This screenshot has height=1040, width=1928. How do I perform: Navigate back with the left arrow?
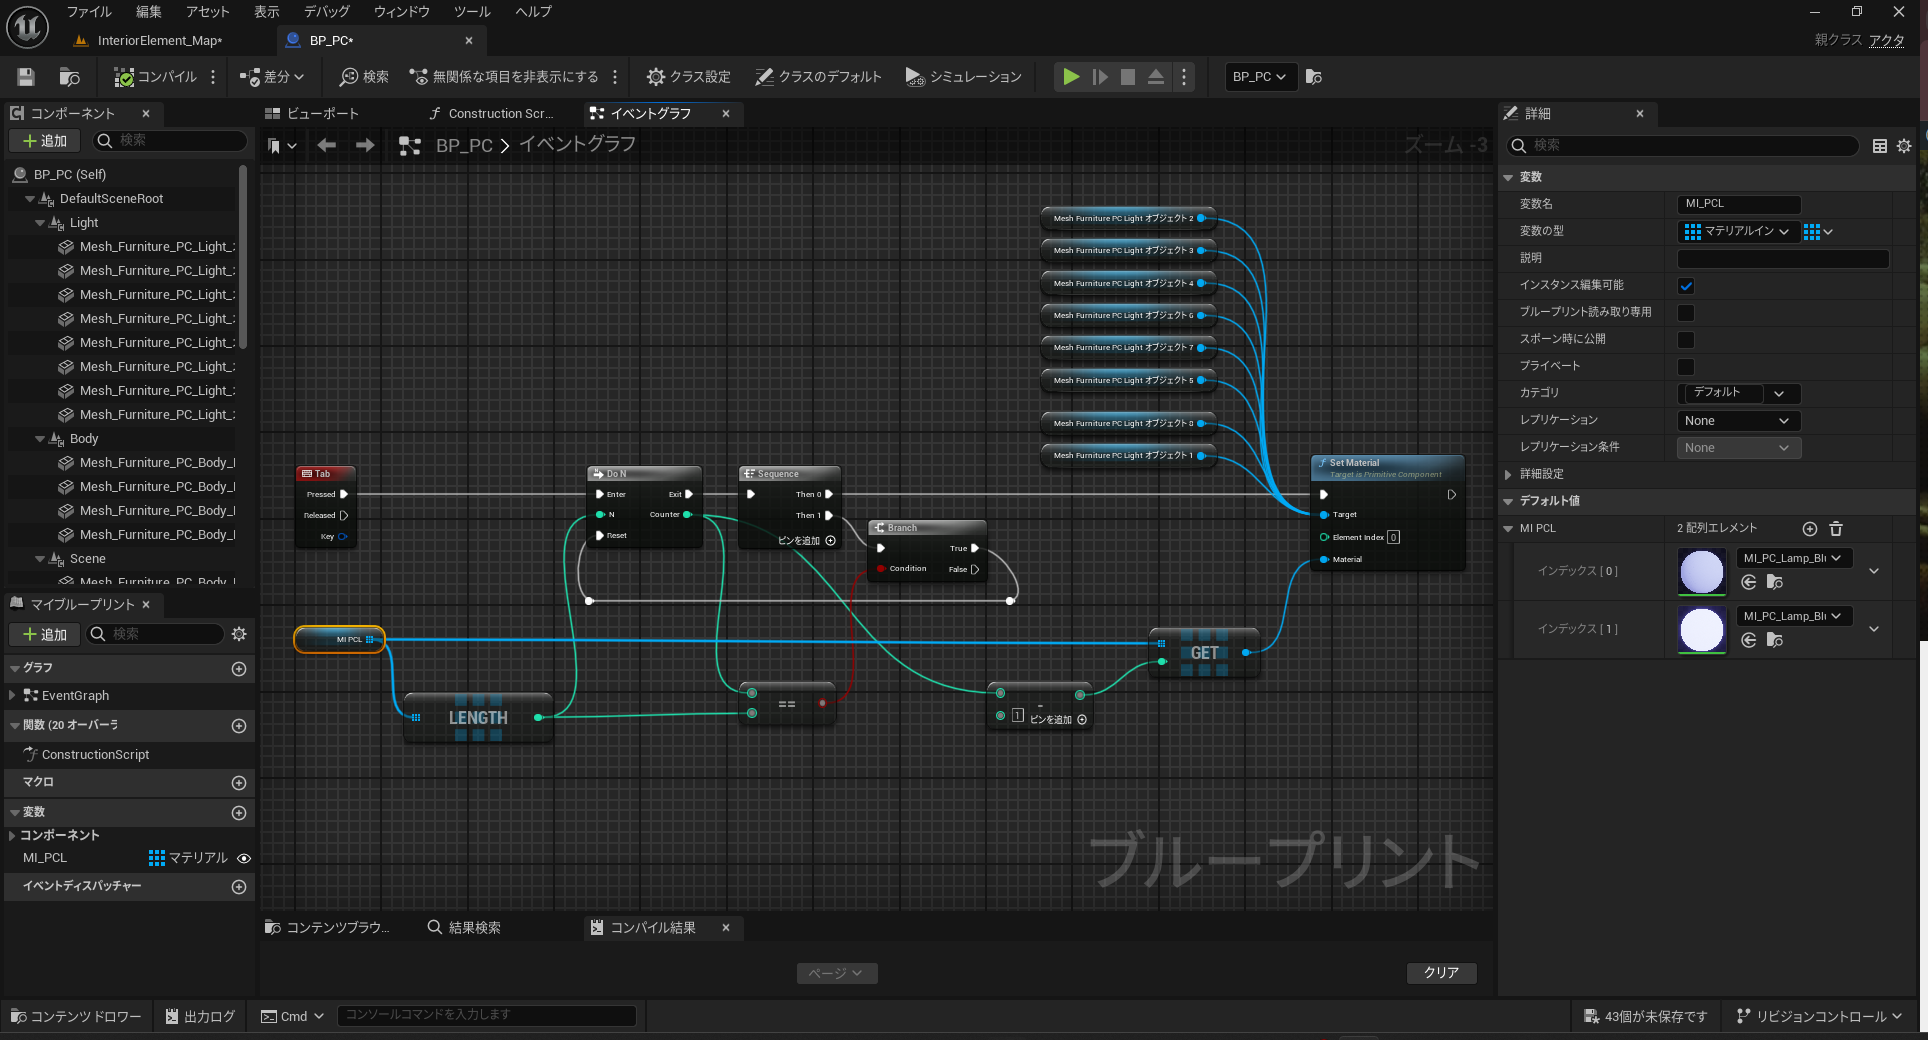(x=326, y=146)
